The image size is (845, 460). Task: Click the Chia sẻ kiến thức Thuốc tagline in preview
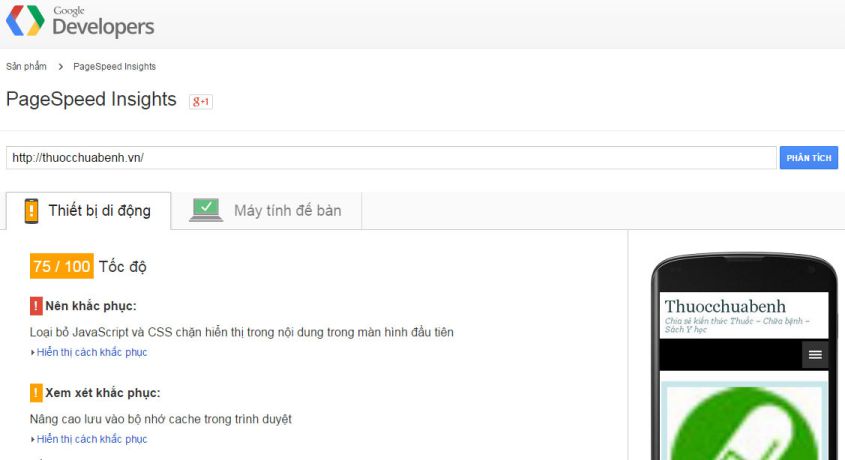pyautogui.click(x=737, y=325)
